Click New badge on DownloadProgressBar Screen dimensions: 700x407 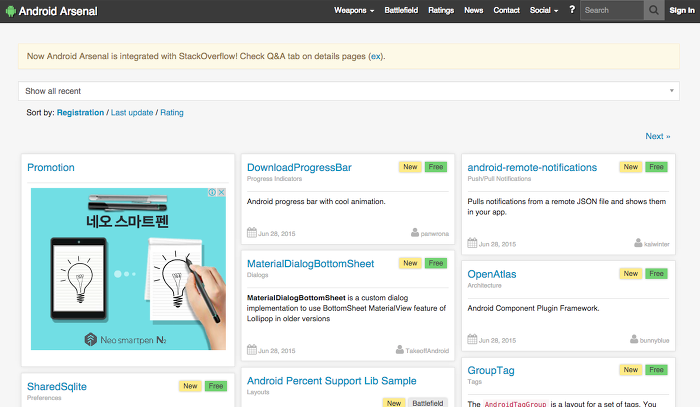(410, 167)
